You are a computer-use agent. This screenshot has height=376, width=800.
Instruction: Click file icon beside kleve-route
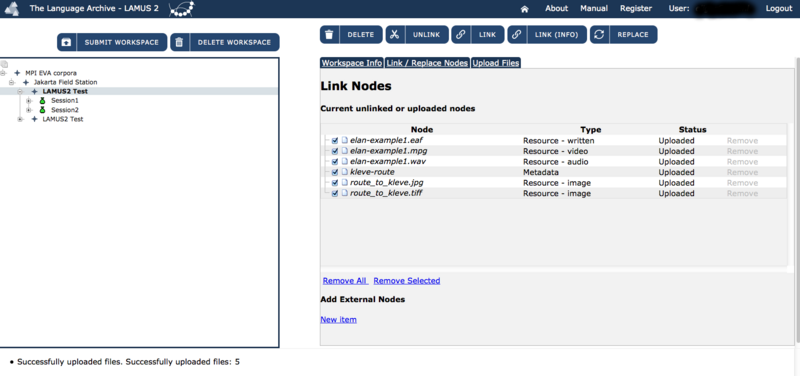[344, 172]
